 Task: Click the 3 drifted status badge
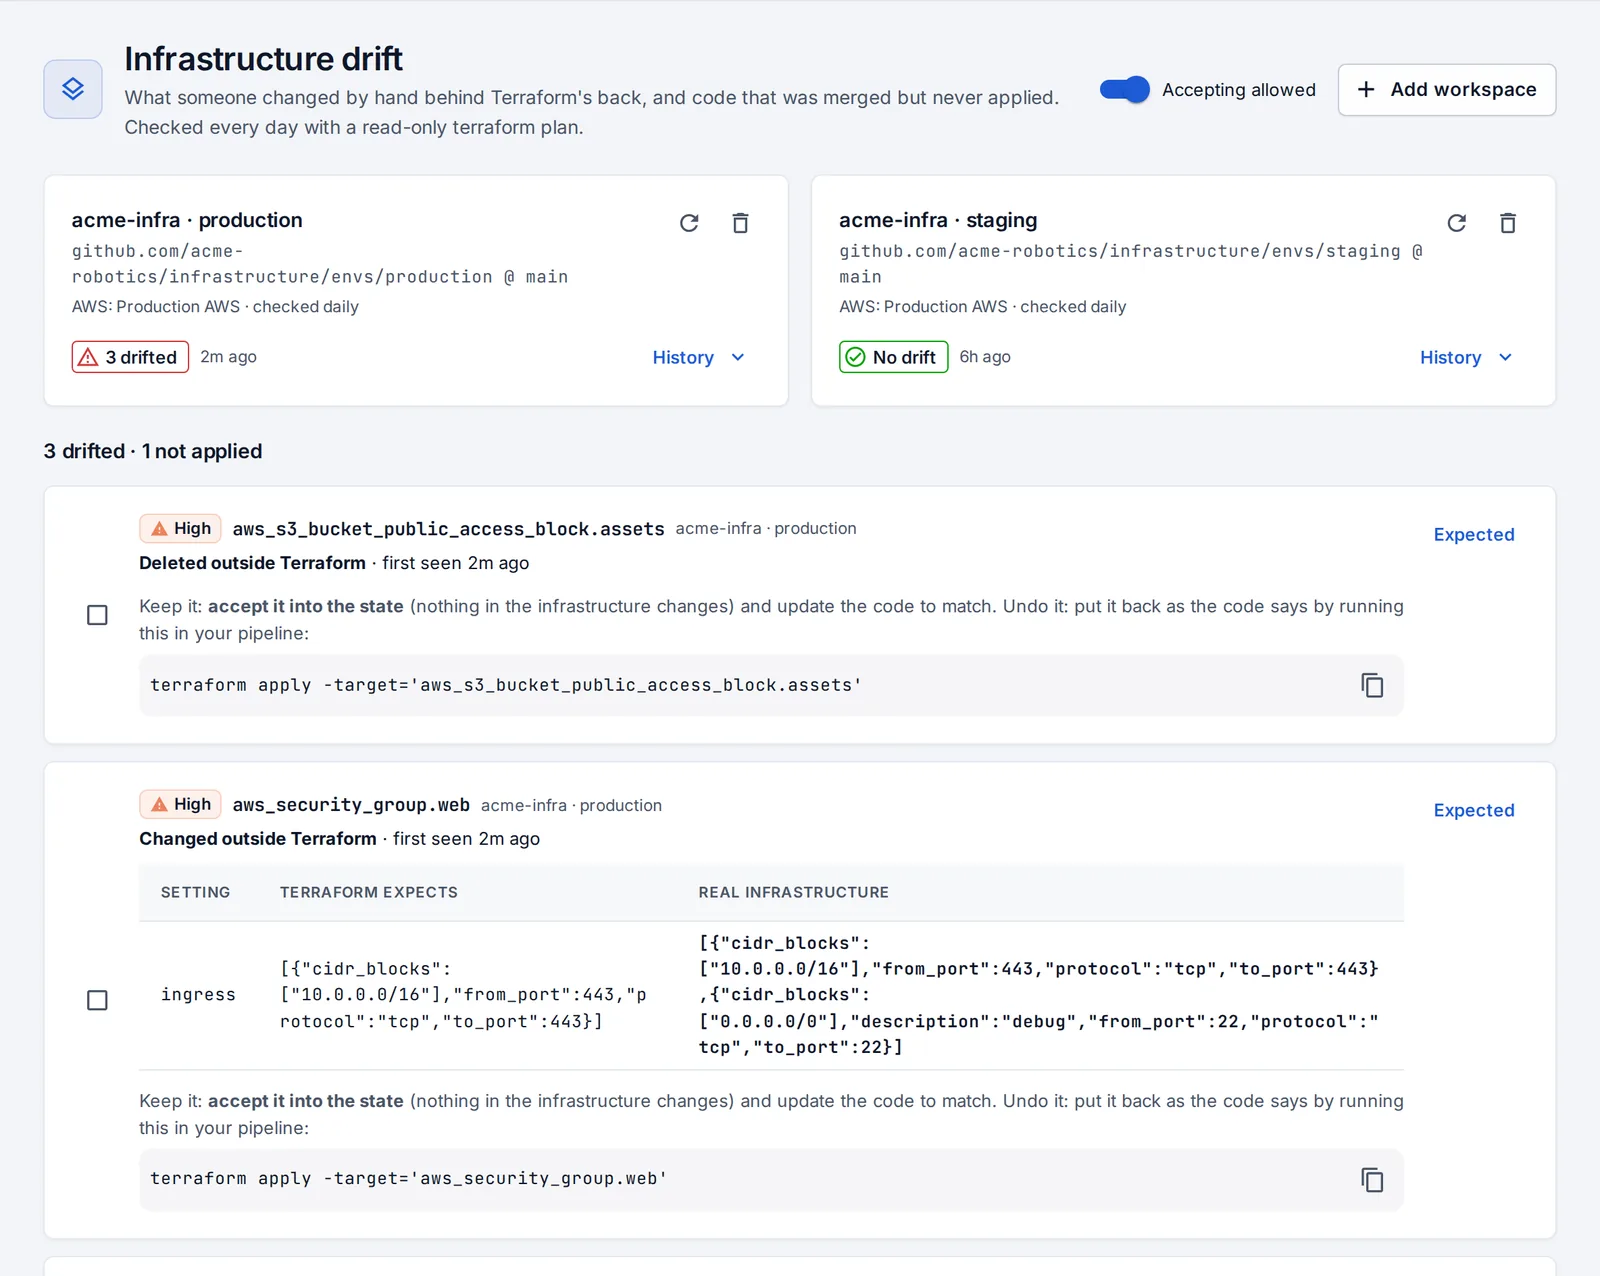(130, 357)
